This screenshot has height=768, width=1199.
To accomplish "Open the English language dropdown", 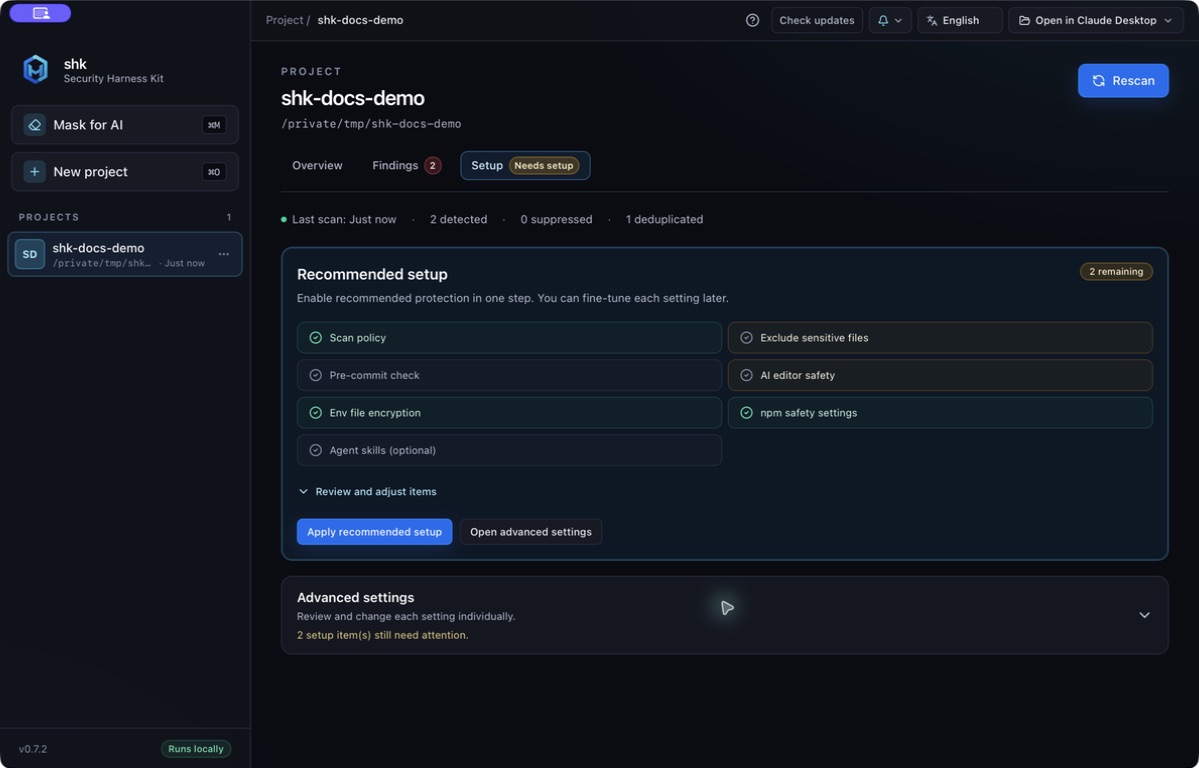I will [x=960, y=21].
